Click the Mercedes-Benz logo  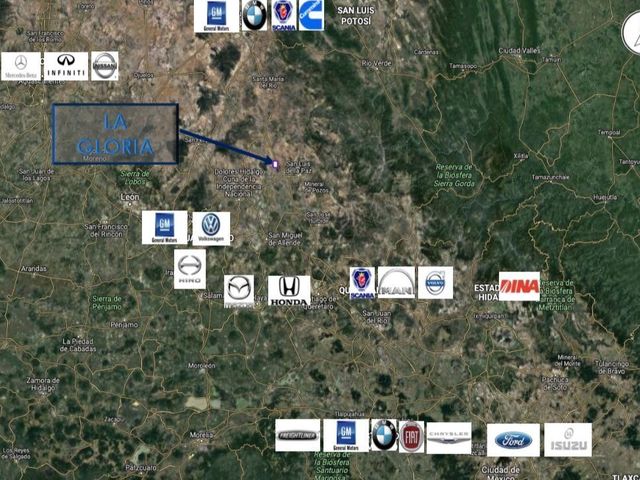pyautogui.click(x=21, y=66)
